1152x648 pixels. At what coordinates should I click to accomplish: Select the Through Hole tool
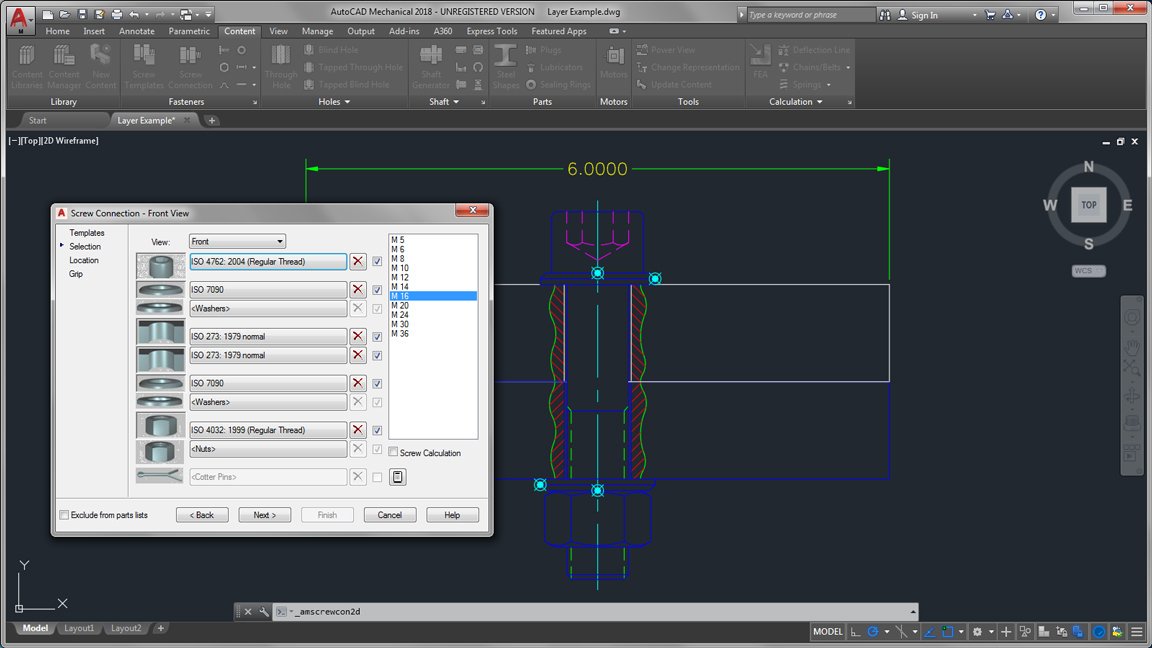tap(280, 65)
